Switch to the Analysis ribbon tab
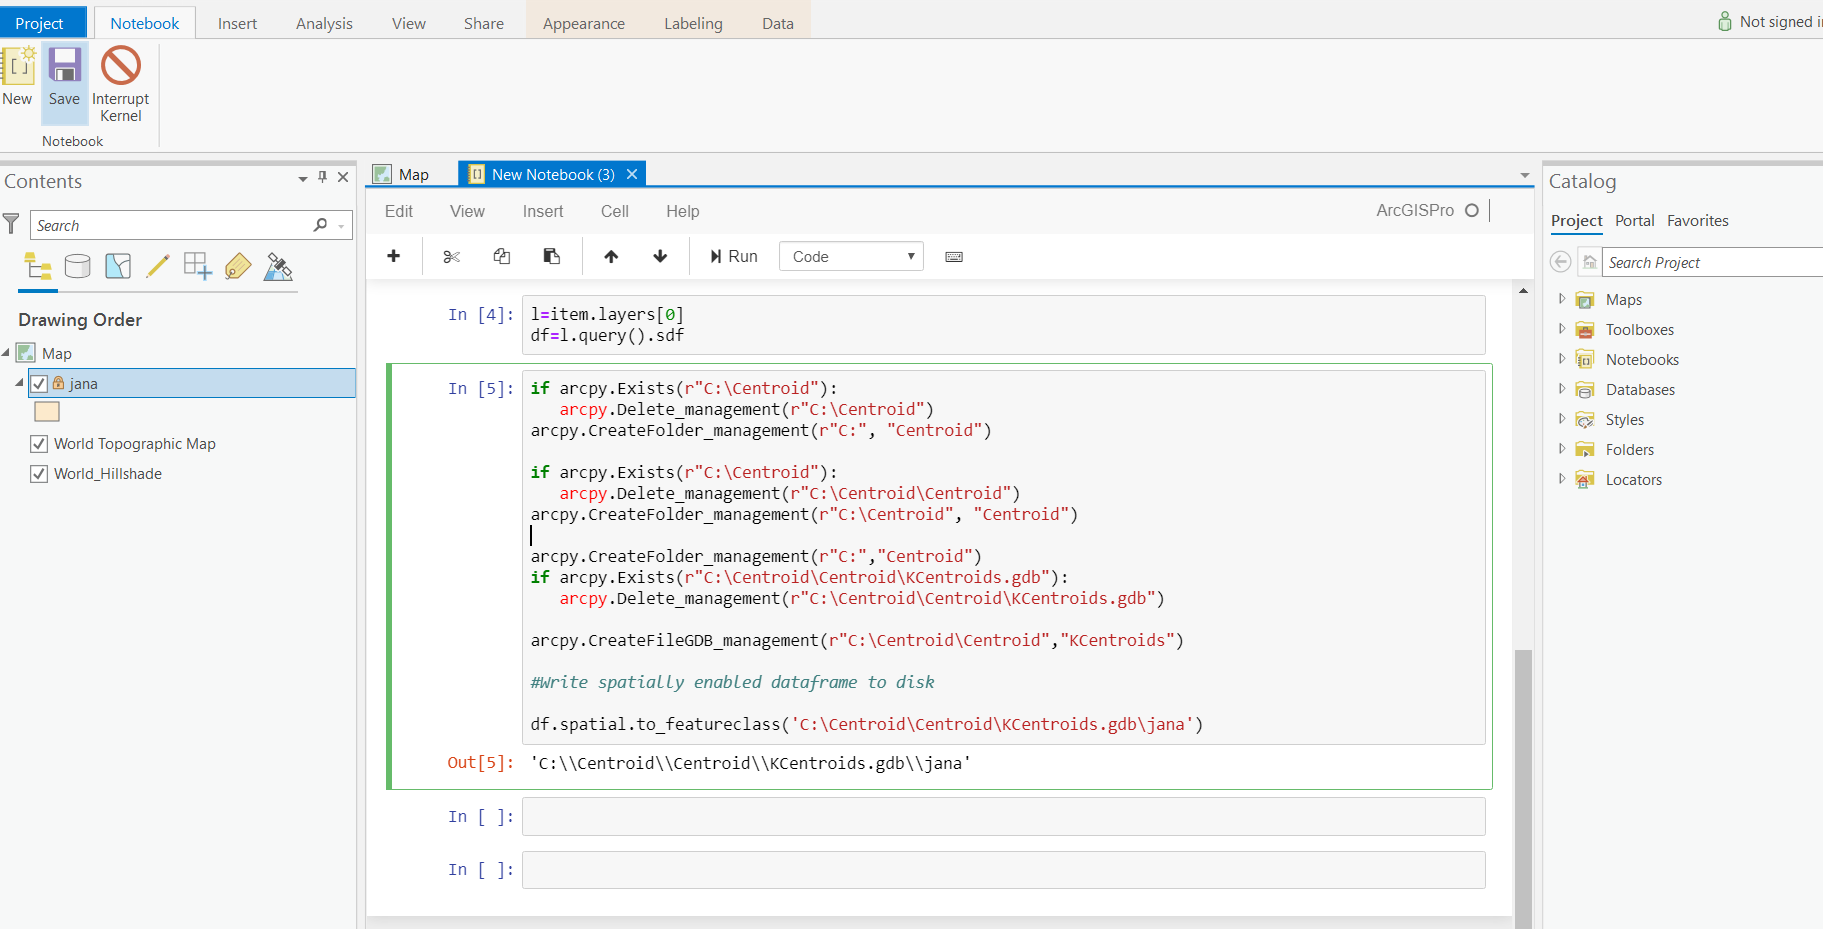Image resolution: width=1823 pixels, height=929 pixels. point(323,22)
